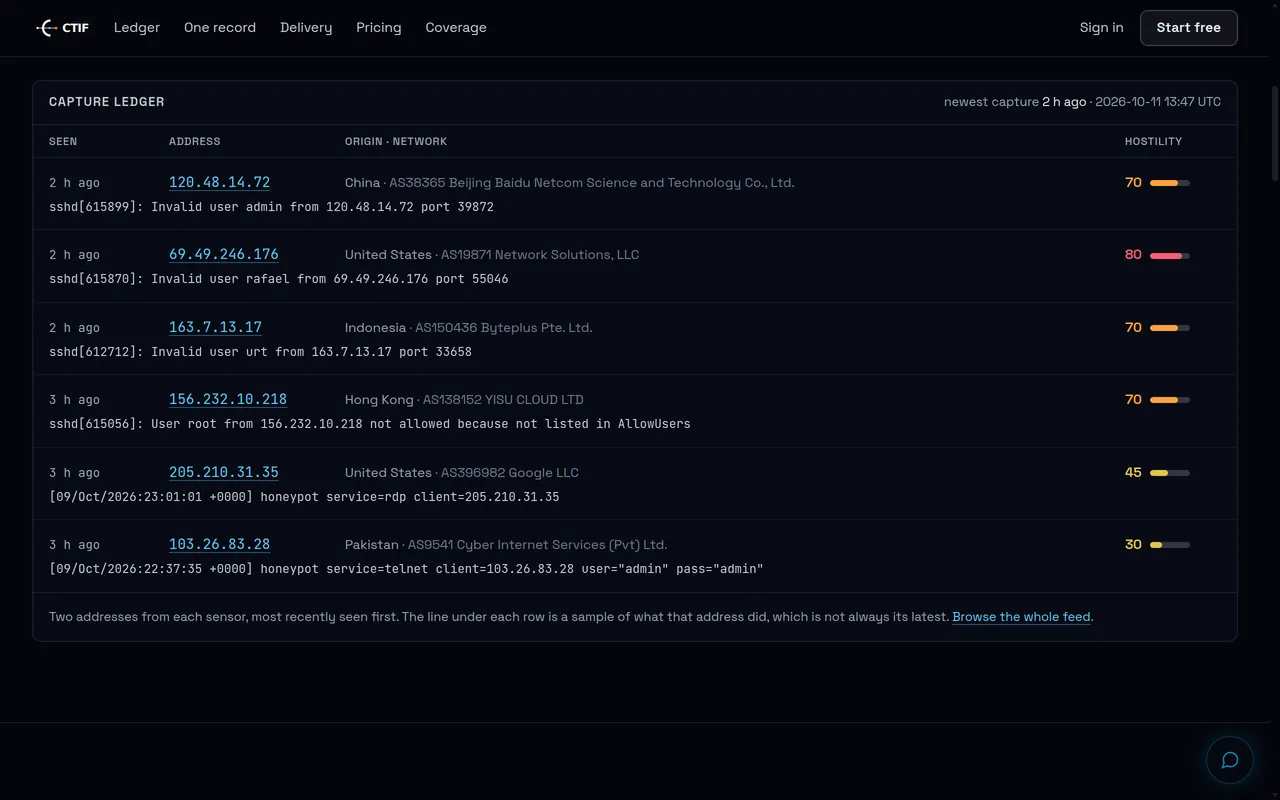
Task: Click hostility bar for 120.48.14.72
Action: click(1170, 183)
